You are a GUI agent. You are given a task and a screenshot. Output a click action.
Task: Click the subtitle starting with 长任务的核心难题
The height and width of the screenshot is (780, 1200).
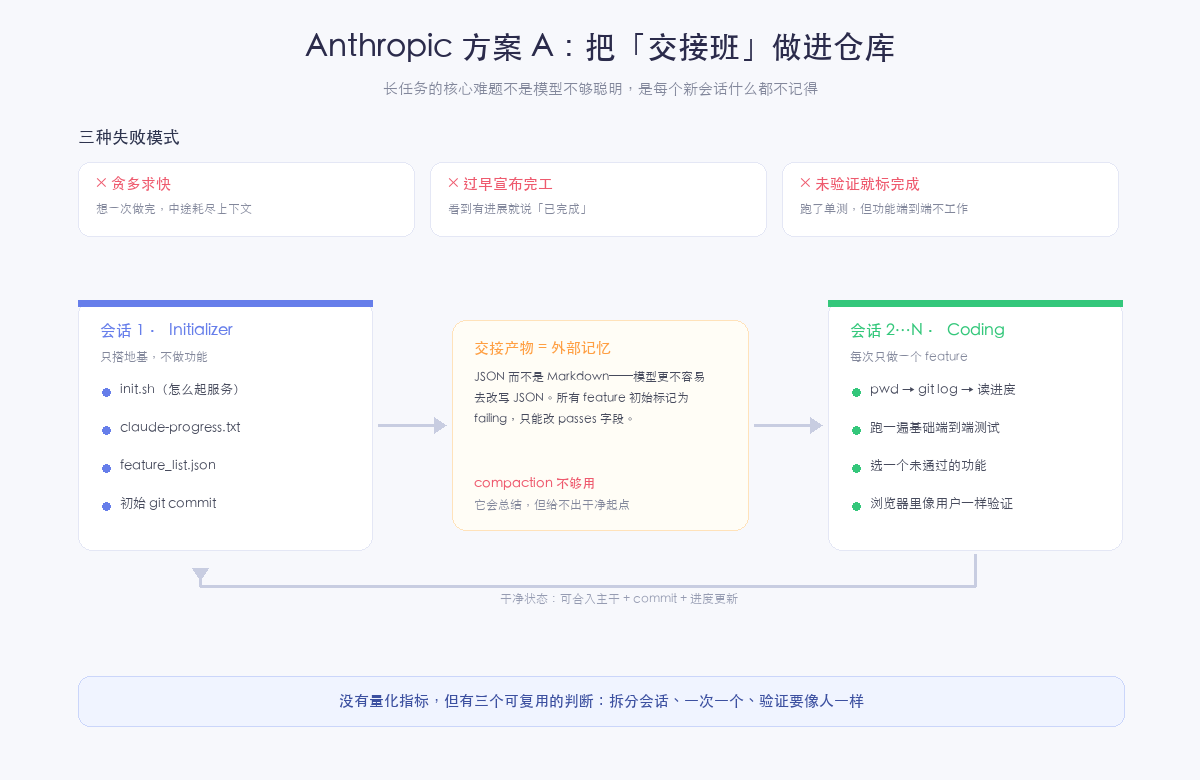(600, 89)
